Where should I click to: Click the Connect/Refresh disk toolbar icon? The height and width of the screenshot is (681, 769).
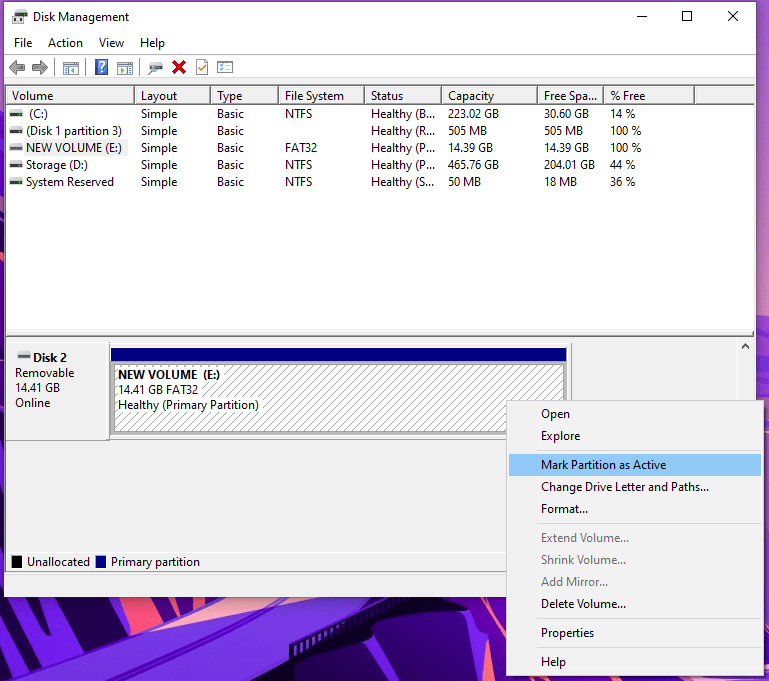click(x=155, y=68)
